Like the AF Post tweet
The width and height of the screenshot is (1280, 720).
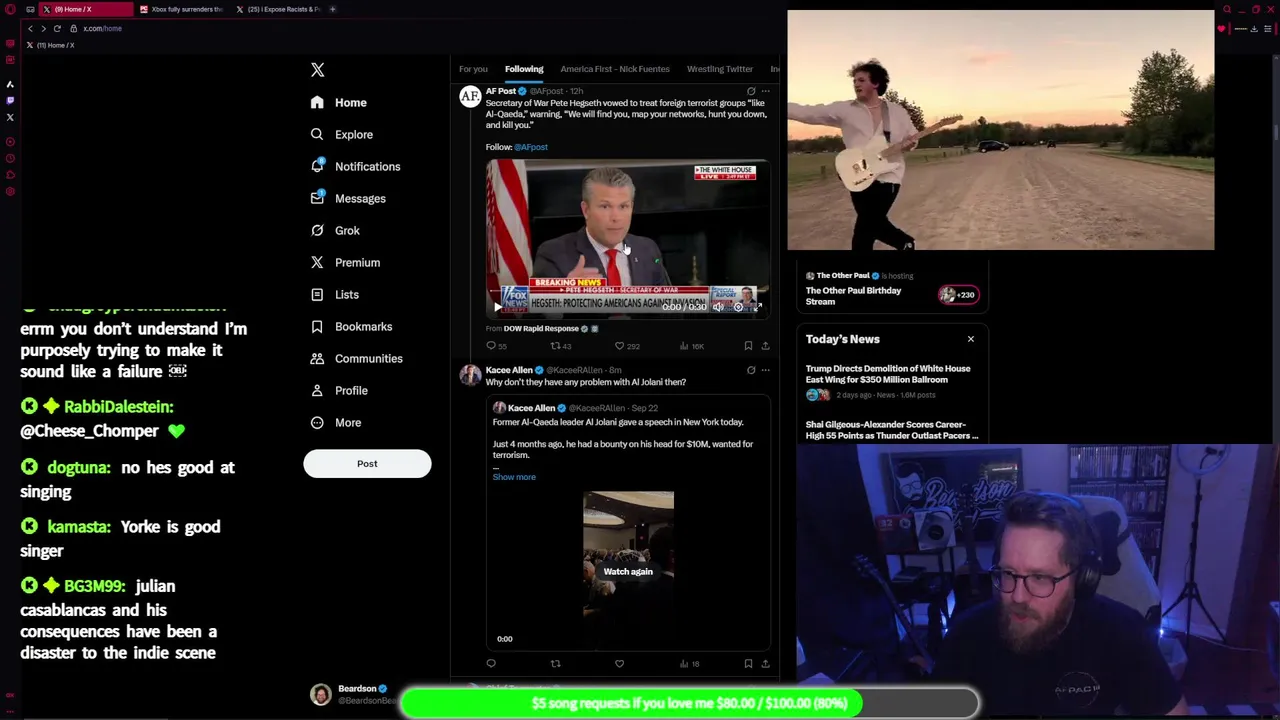click(619, 346)
